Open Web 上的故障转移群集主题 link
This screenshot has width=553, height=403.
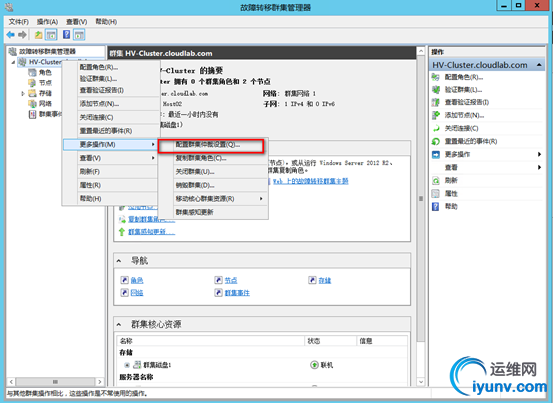coord(311,181)
